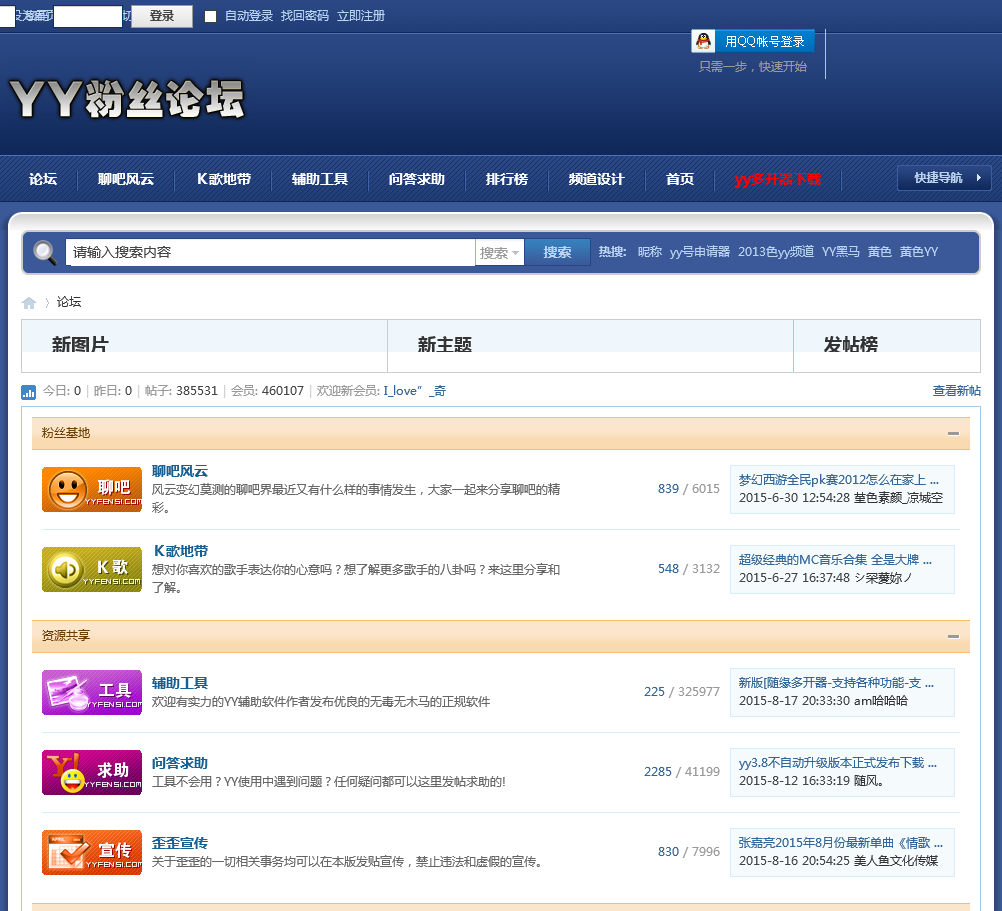The height and width of the screenshot is (911, 1002).
Task: Open the 聊吧 forum icon
Action: point(91,489)
